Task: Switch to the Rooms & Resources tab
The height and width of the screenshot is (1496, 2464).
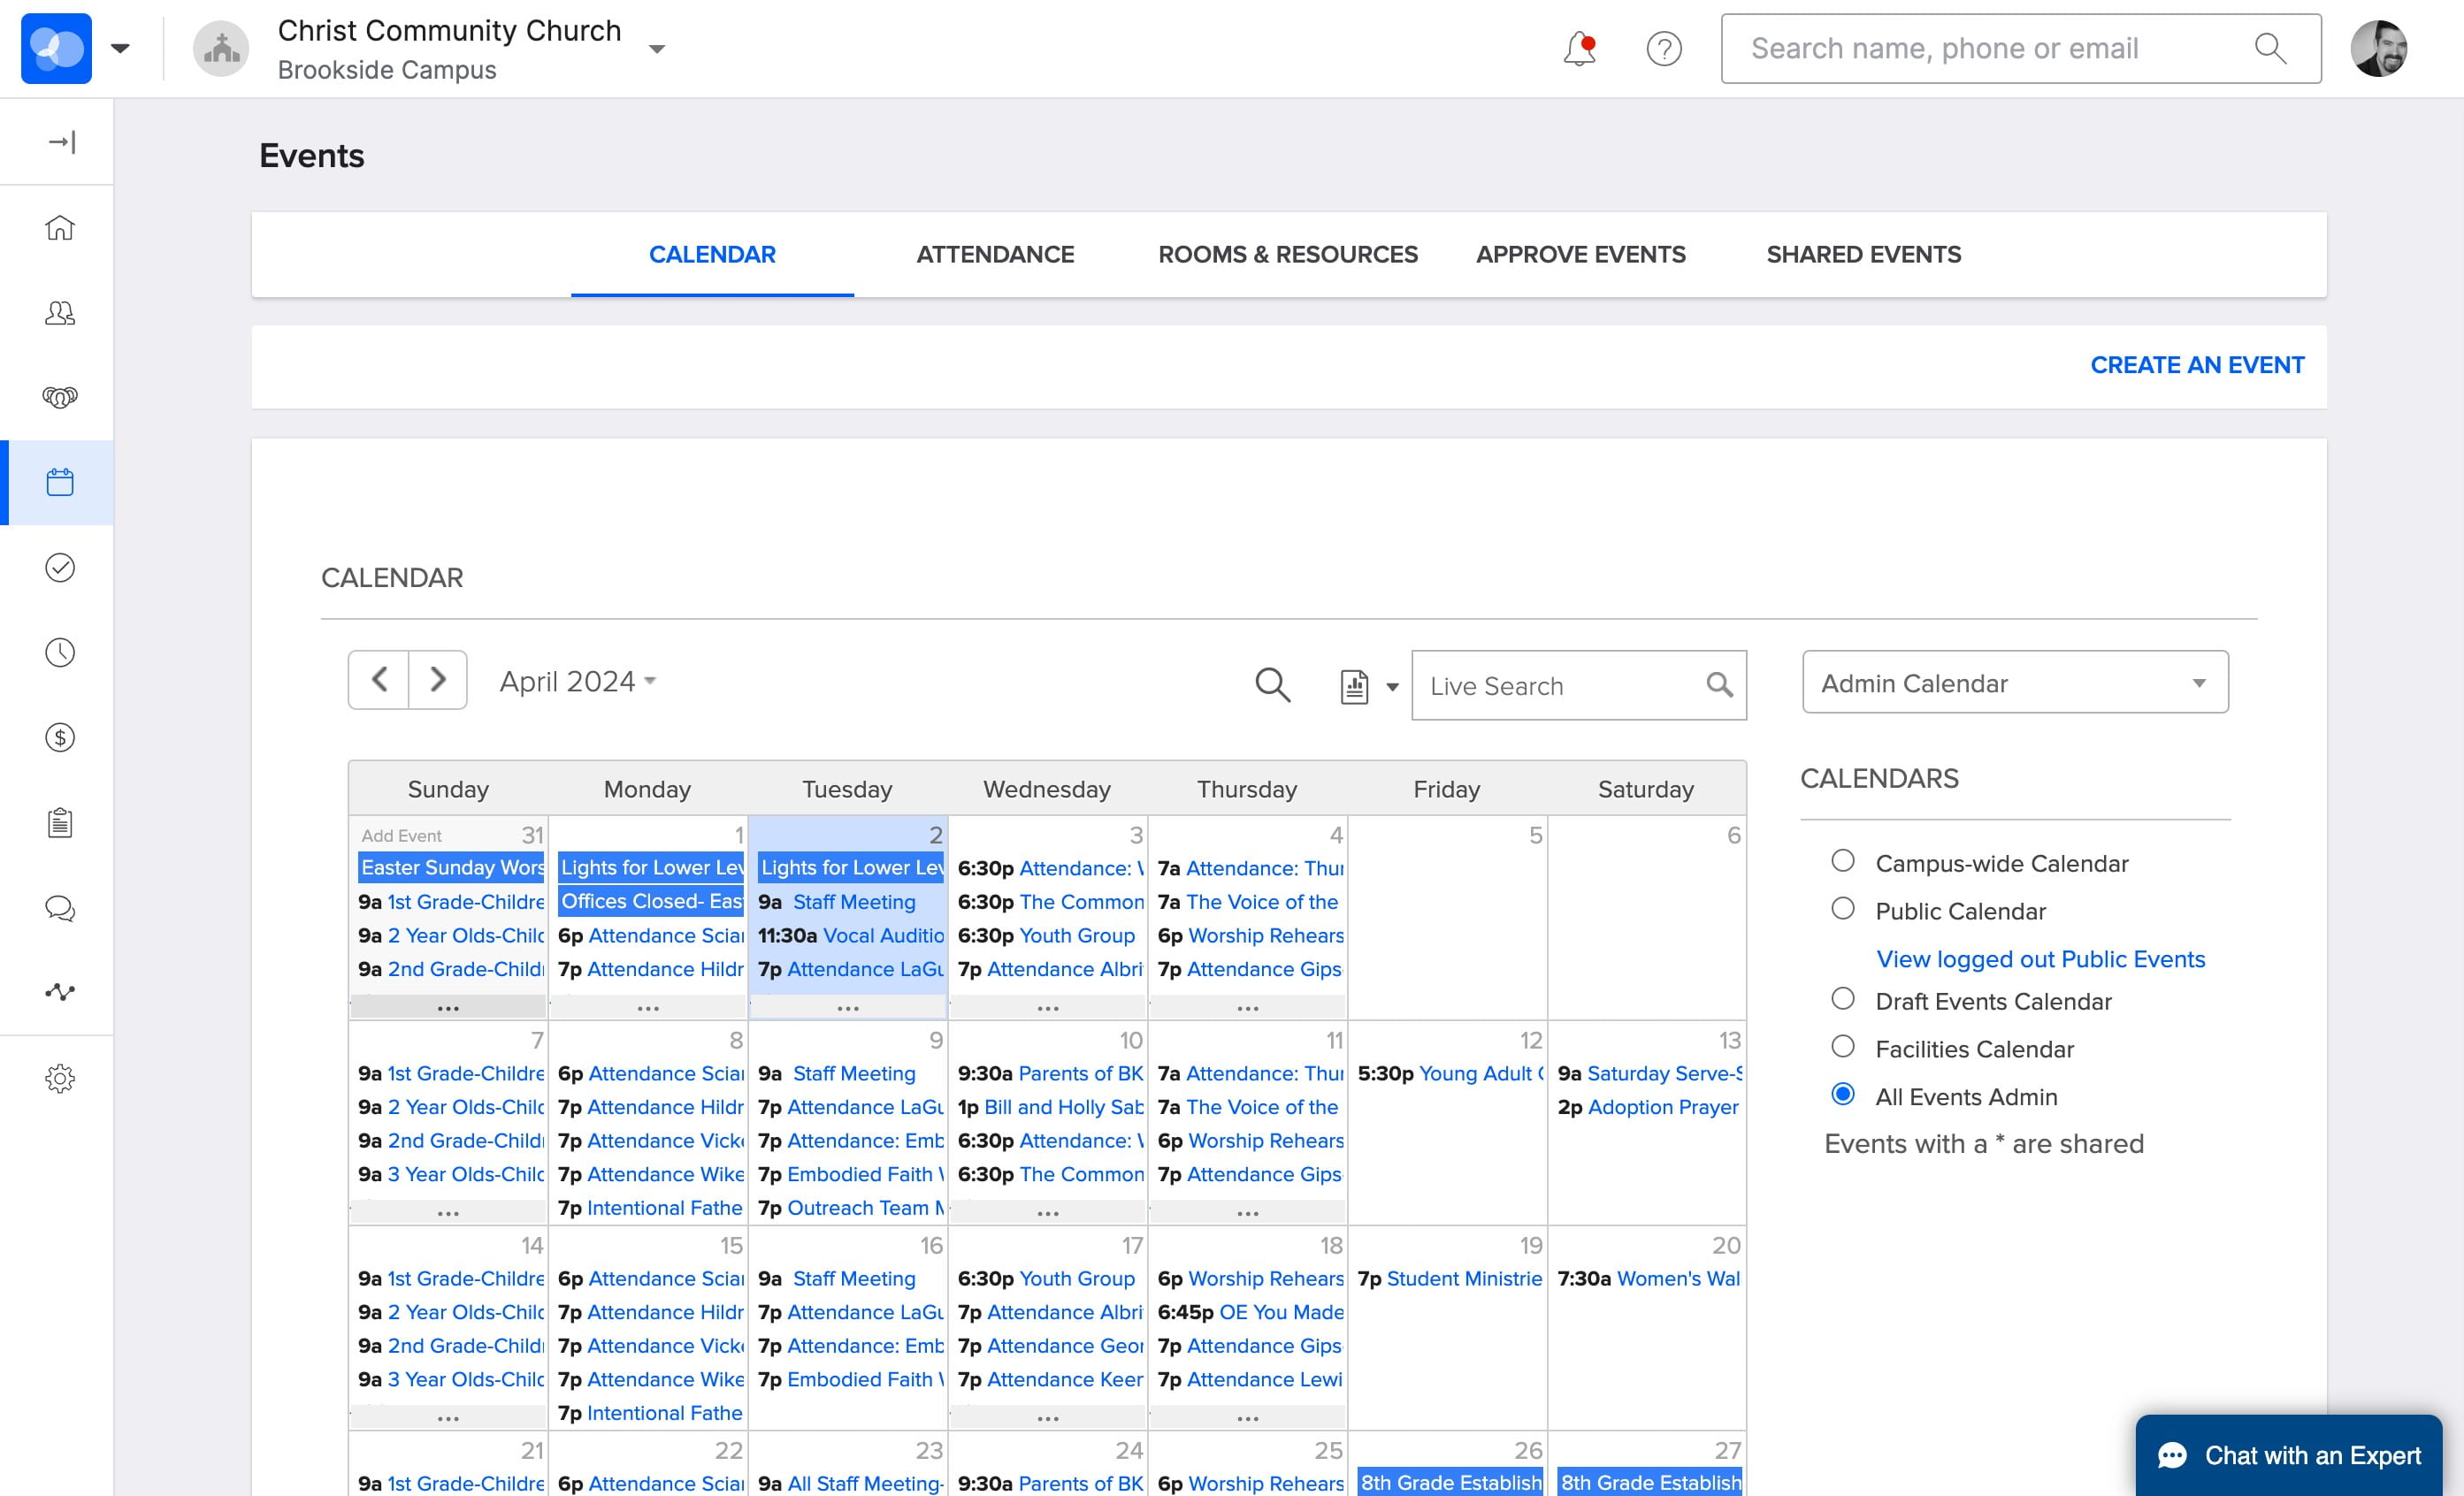Action: pos(1288,254)
